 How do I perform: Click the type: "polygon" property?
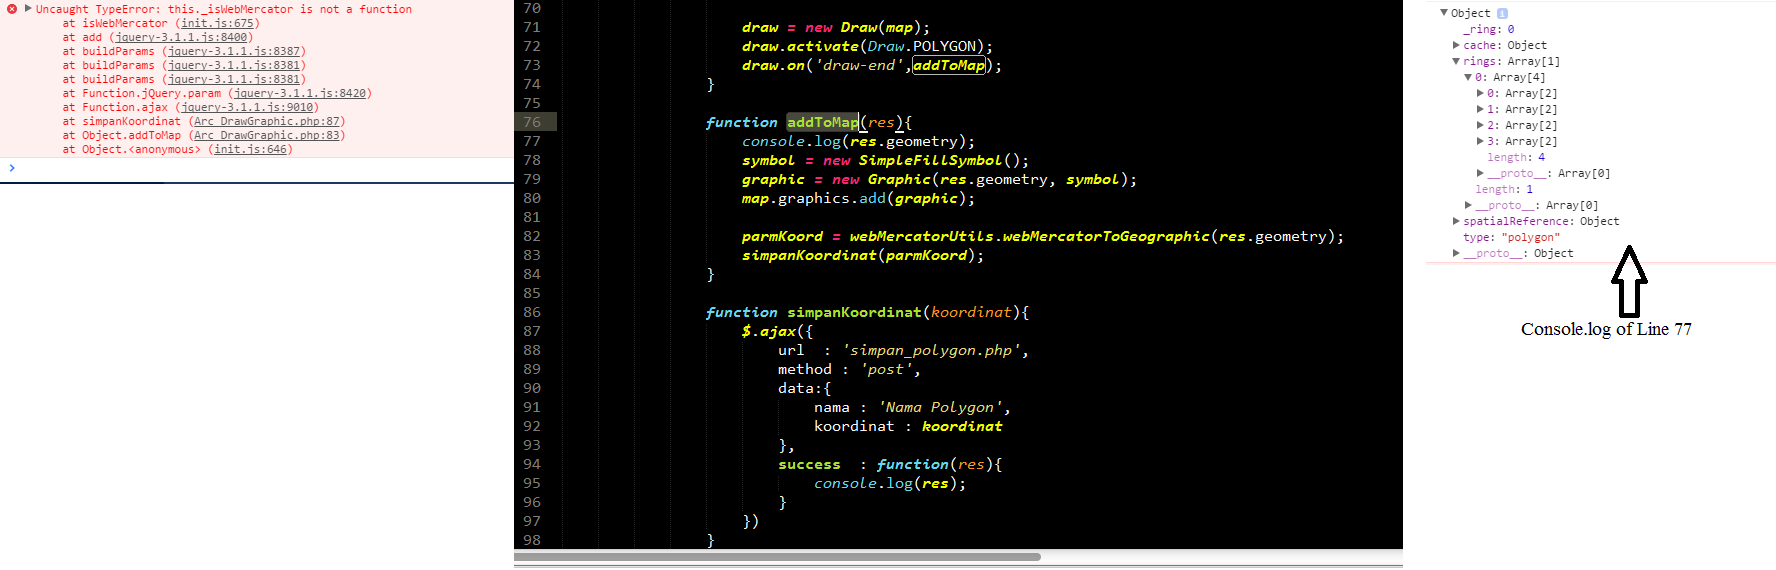click(1511, 237)
